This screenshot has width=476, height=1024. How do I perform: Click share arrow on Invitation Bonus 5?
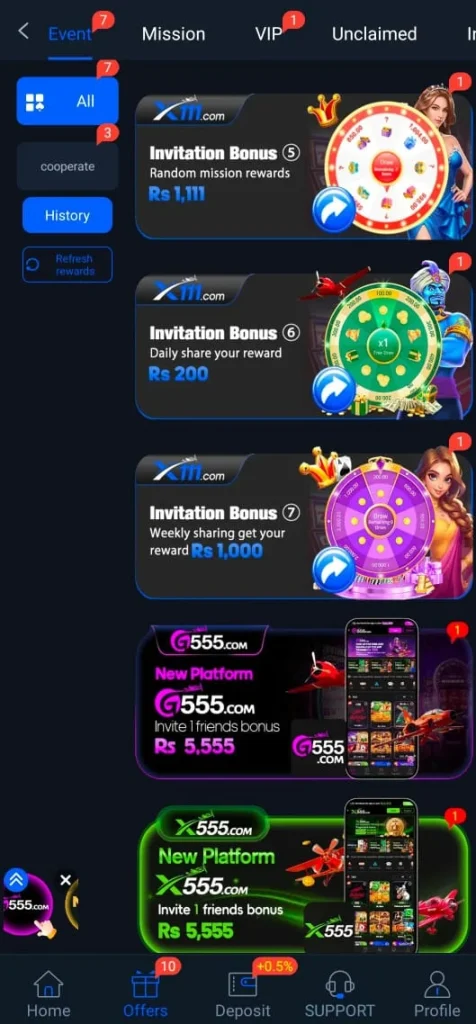point(334,210)
